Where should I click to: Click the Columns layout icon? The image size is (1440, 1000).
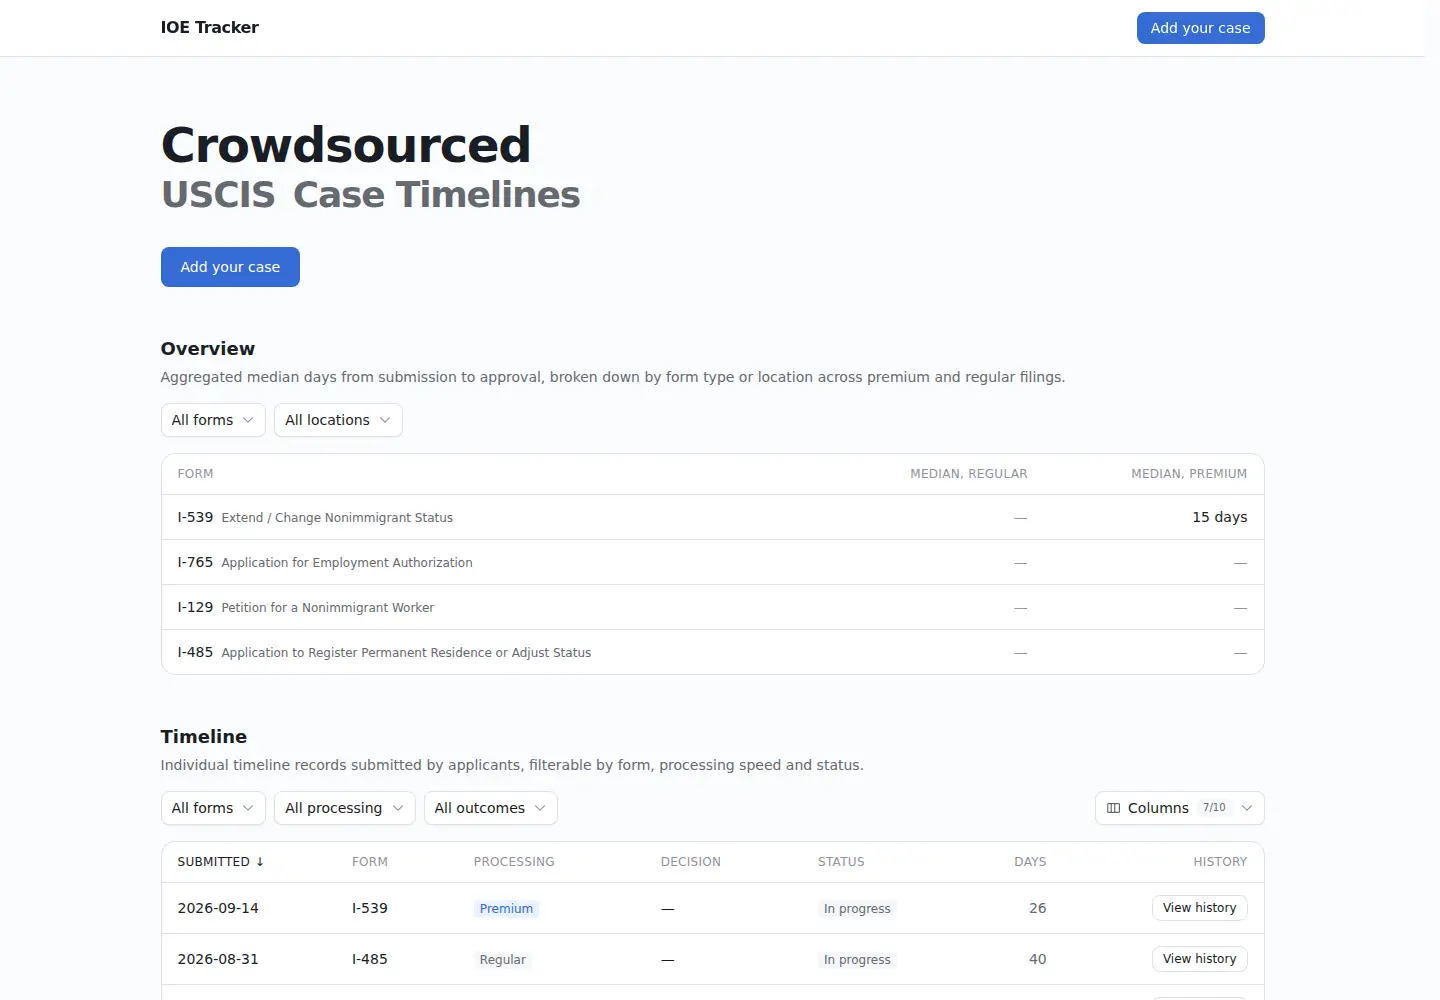click(1113, 808)
